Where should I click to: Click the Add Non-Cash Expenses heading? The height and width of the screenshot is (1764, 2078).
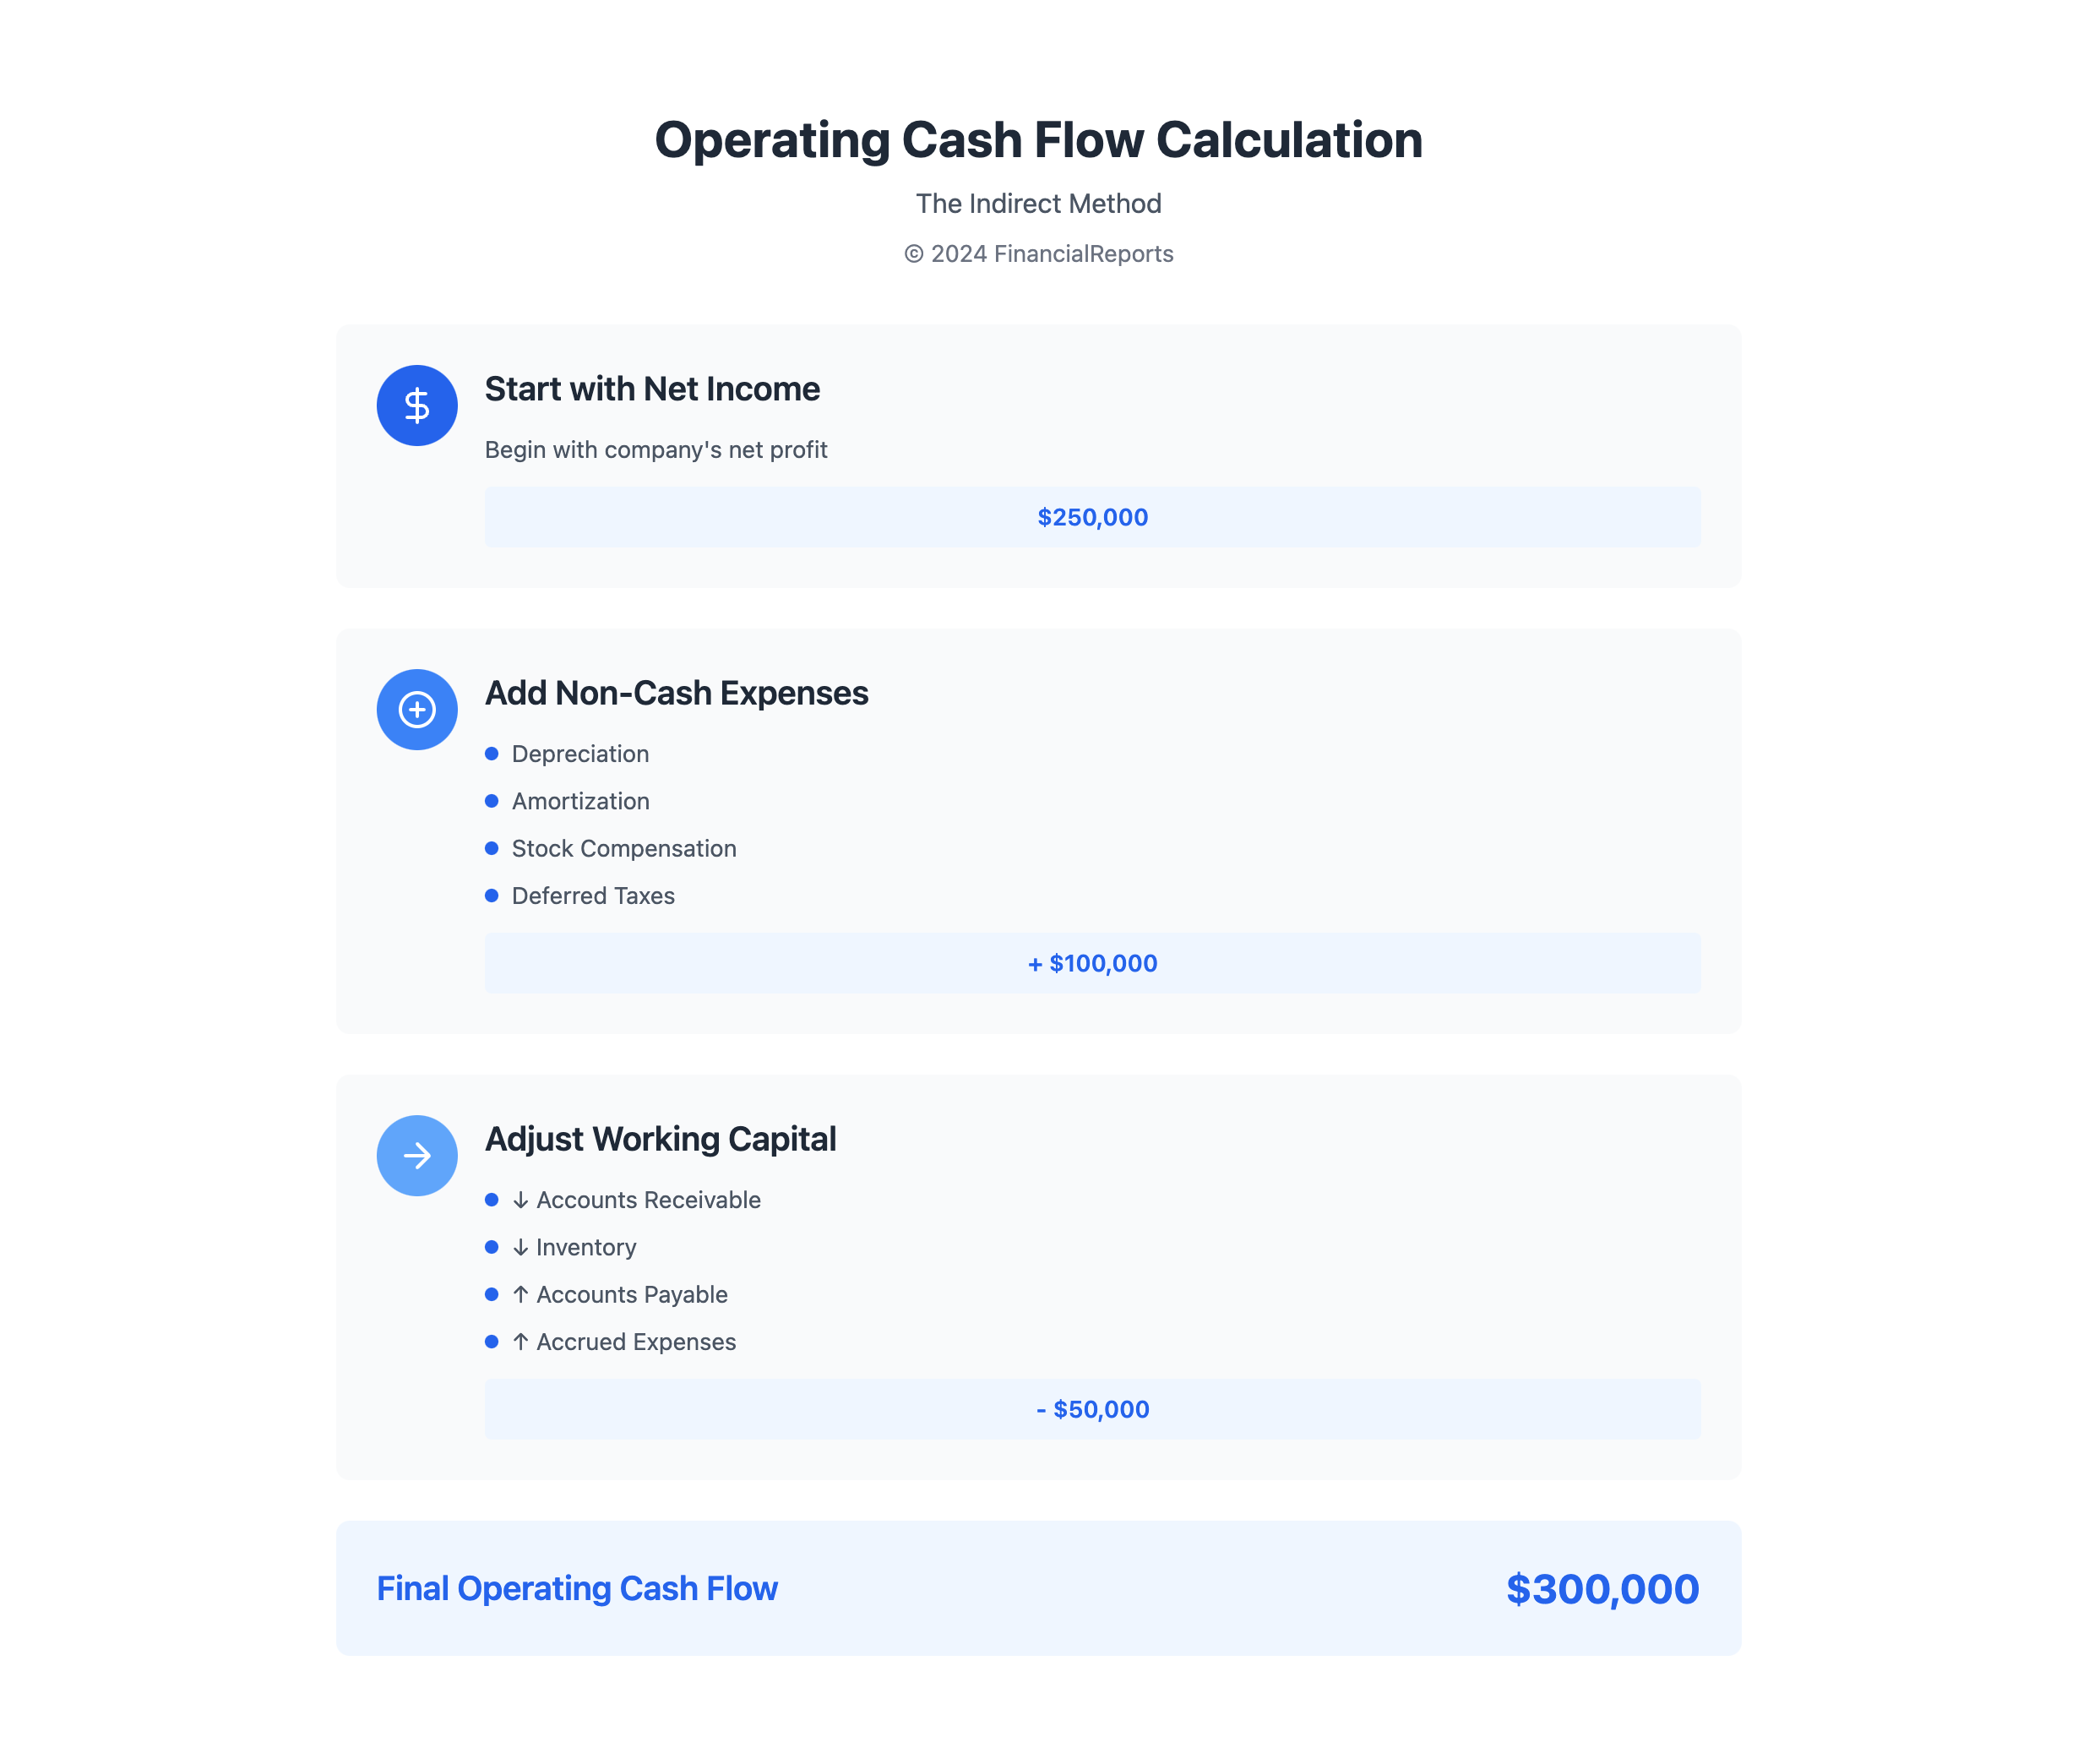[x=676, y=693]
